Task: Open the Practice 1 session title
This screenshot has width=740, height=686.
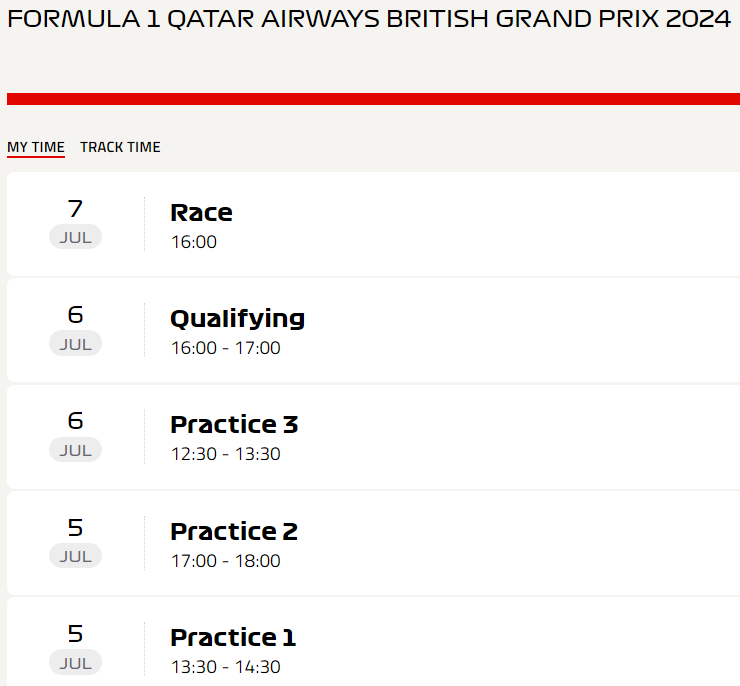Action: 233,637
